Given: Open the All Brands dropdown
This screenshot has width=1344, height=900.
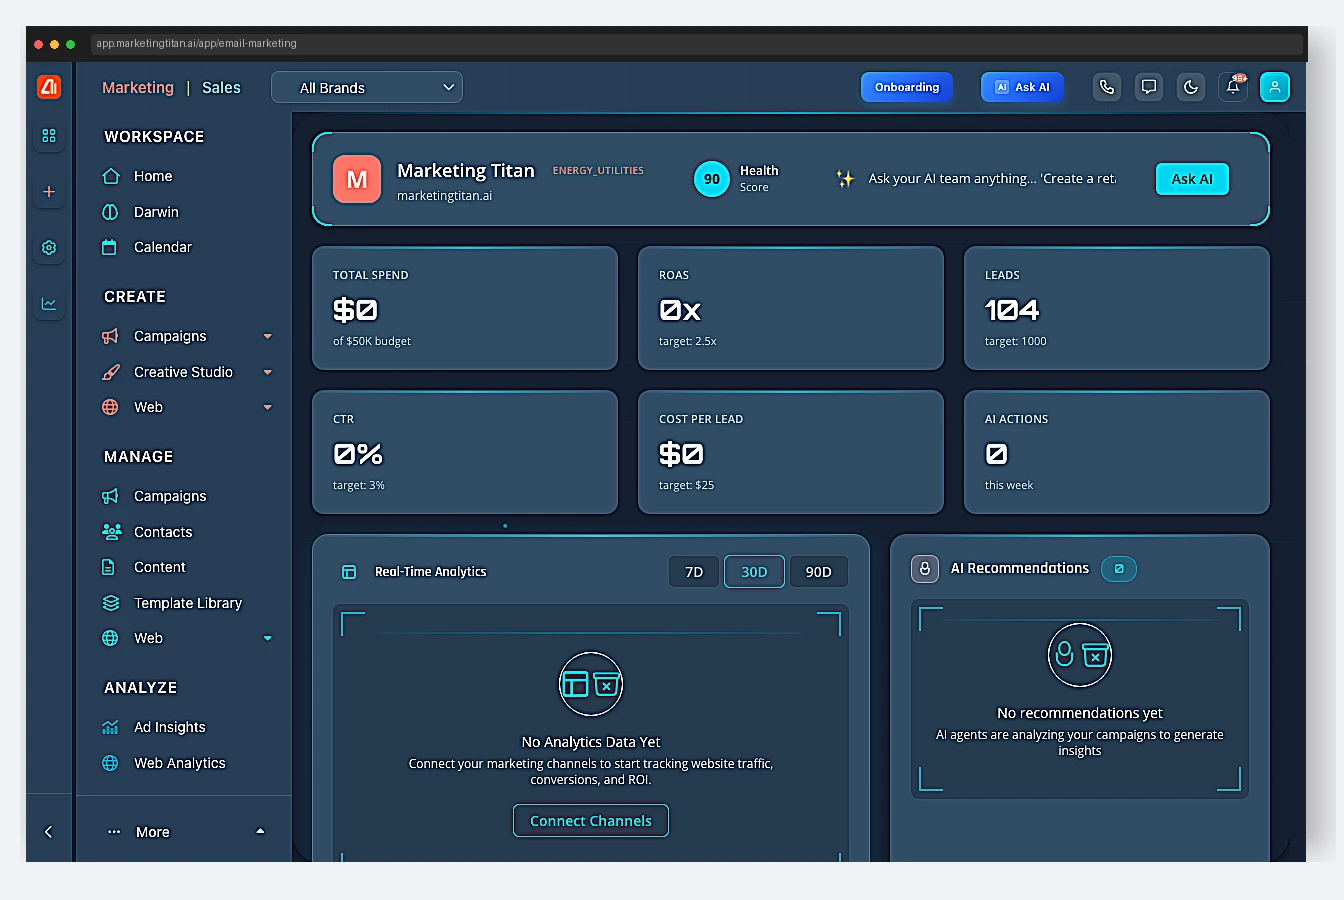Looking at the screenshot, I should 367,87.
